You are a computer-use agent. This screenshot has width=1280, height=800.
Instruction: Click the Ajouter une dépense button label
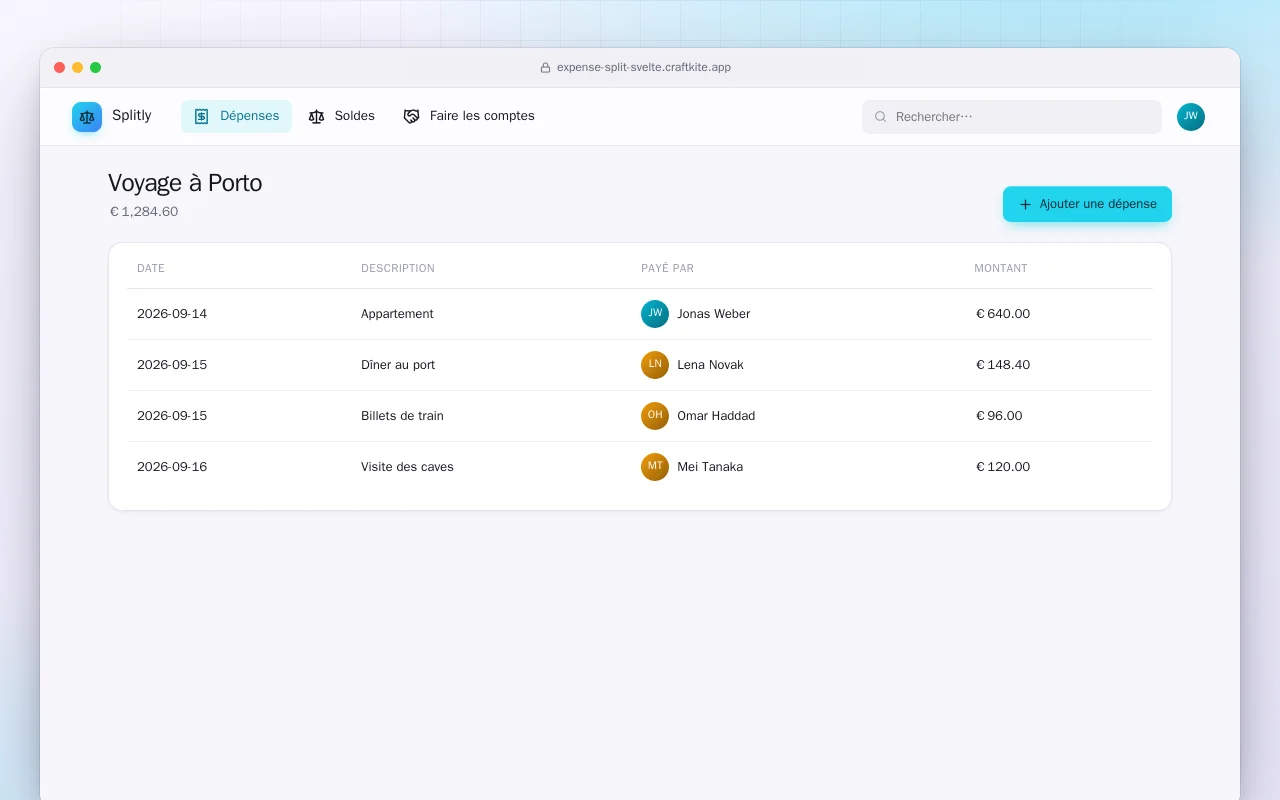click(x=1098, y=204)
